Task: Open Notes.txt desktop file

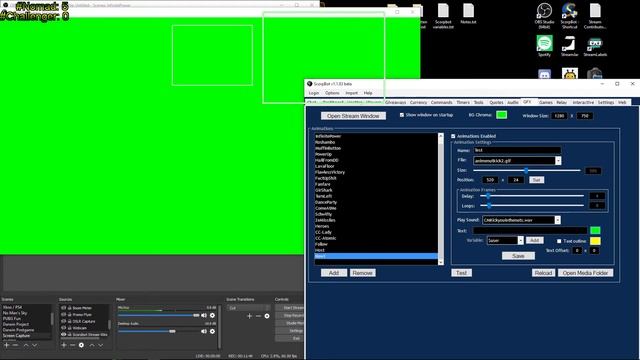Action: pyautogui.click(x=468, y=13)
